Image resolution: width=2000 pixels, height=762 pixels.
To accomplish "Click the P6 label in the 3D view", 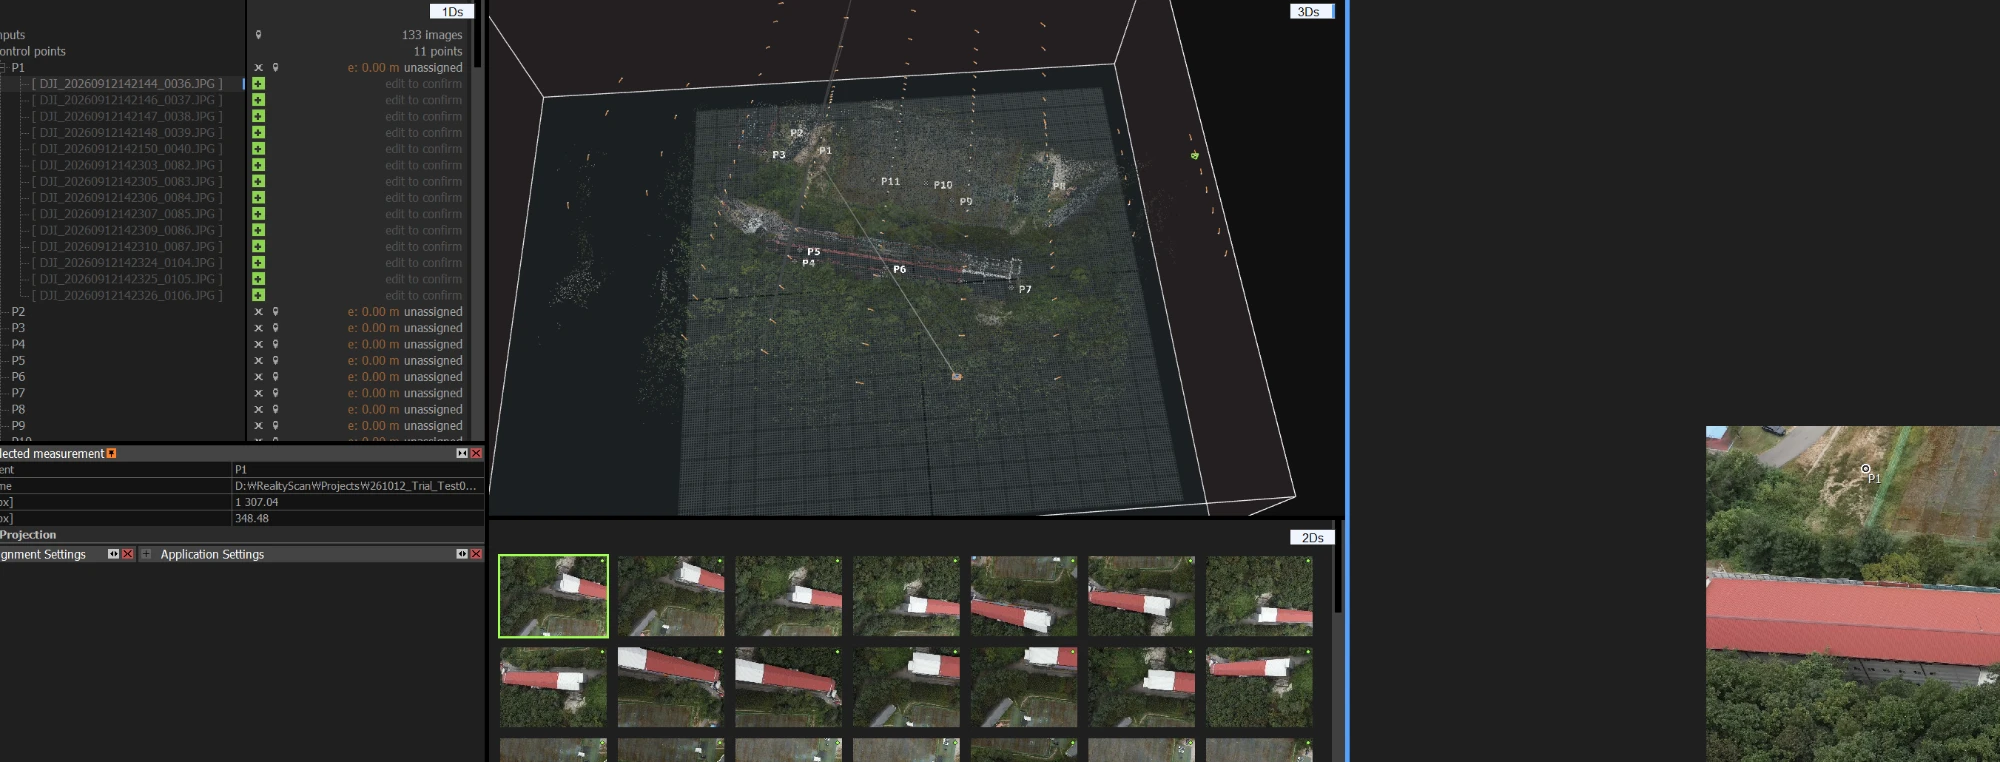I will [899, 270].
